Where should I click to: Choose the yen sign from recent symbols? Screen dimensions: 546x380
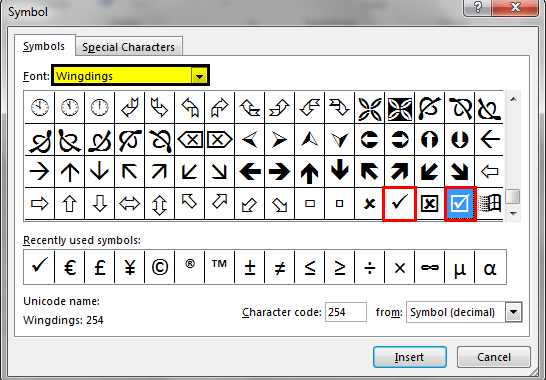coord(130,267)
